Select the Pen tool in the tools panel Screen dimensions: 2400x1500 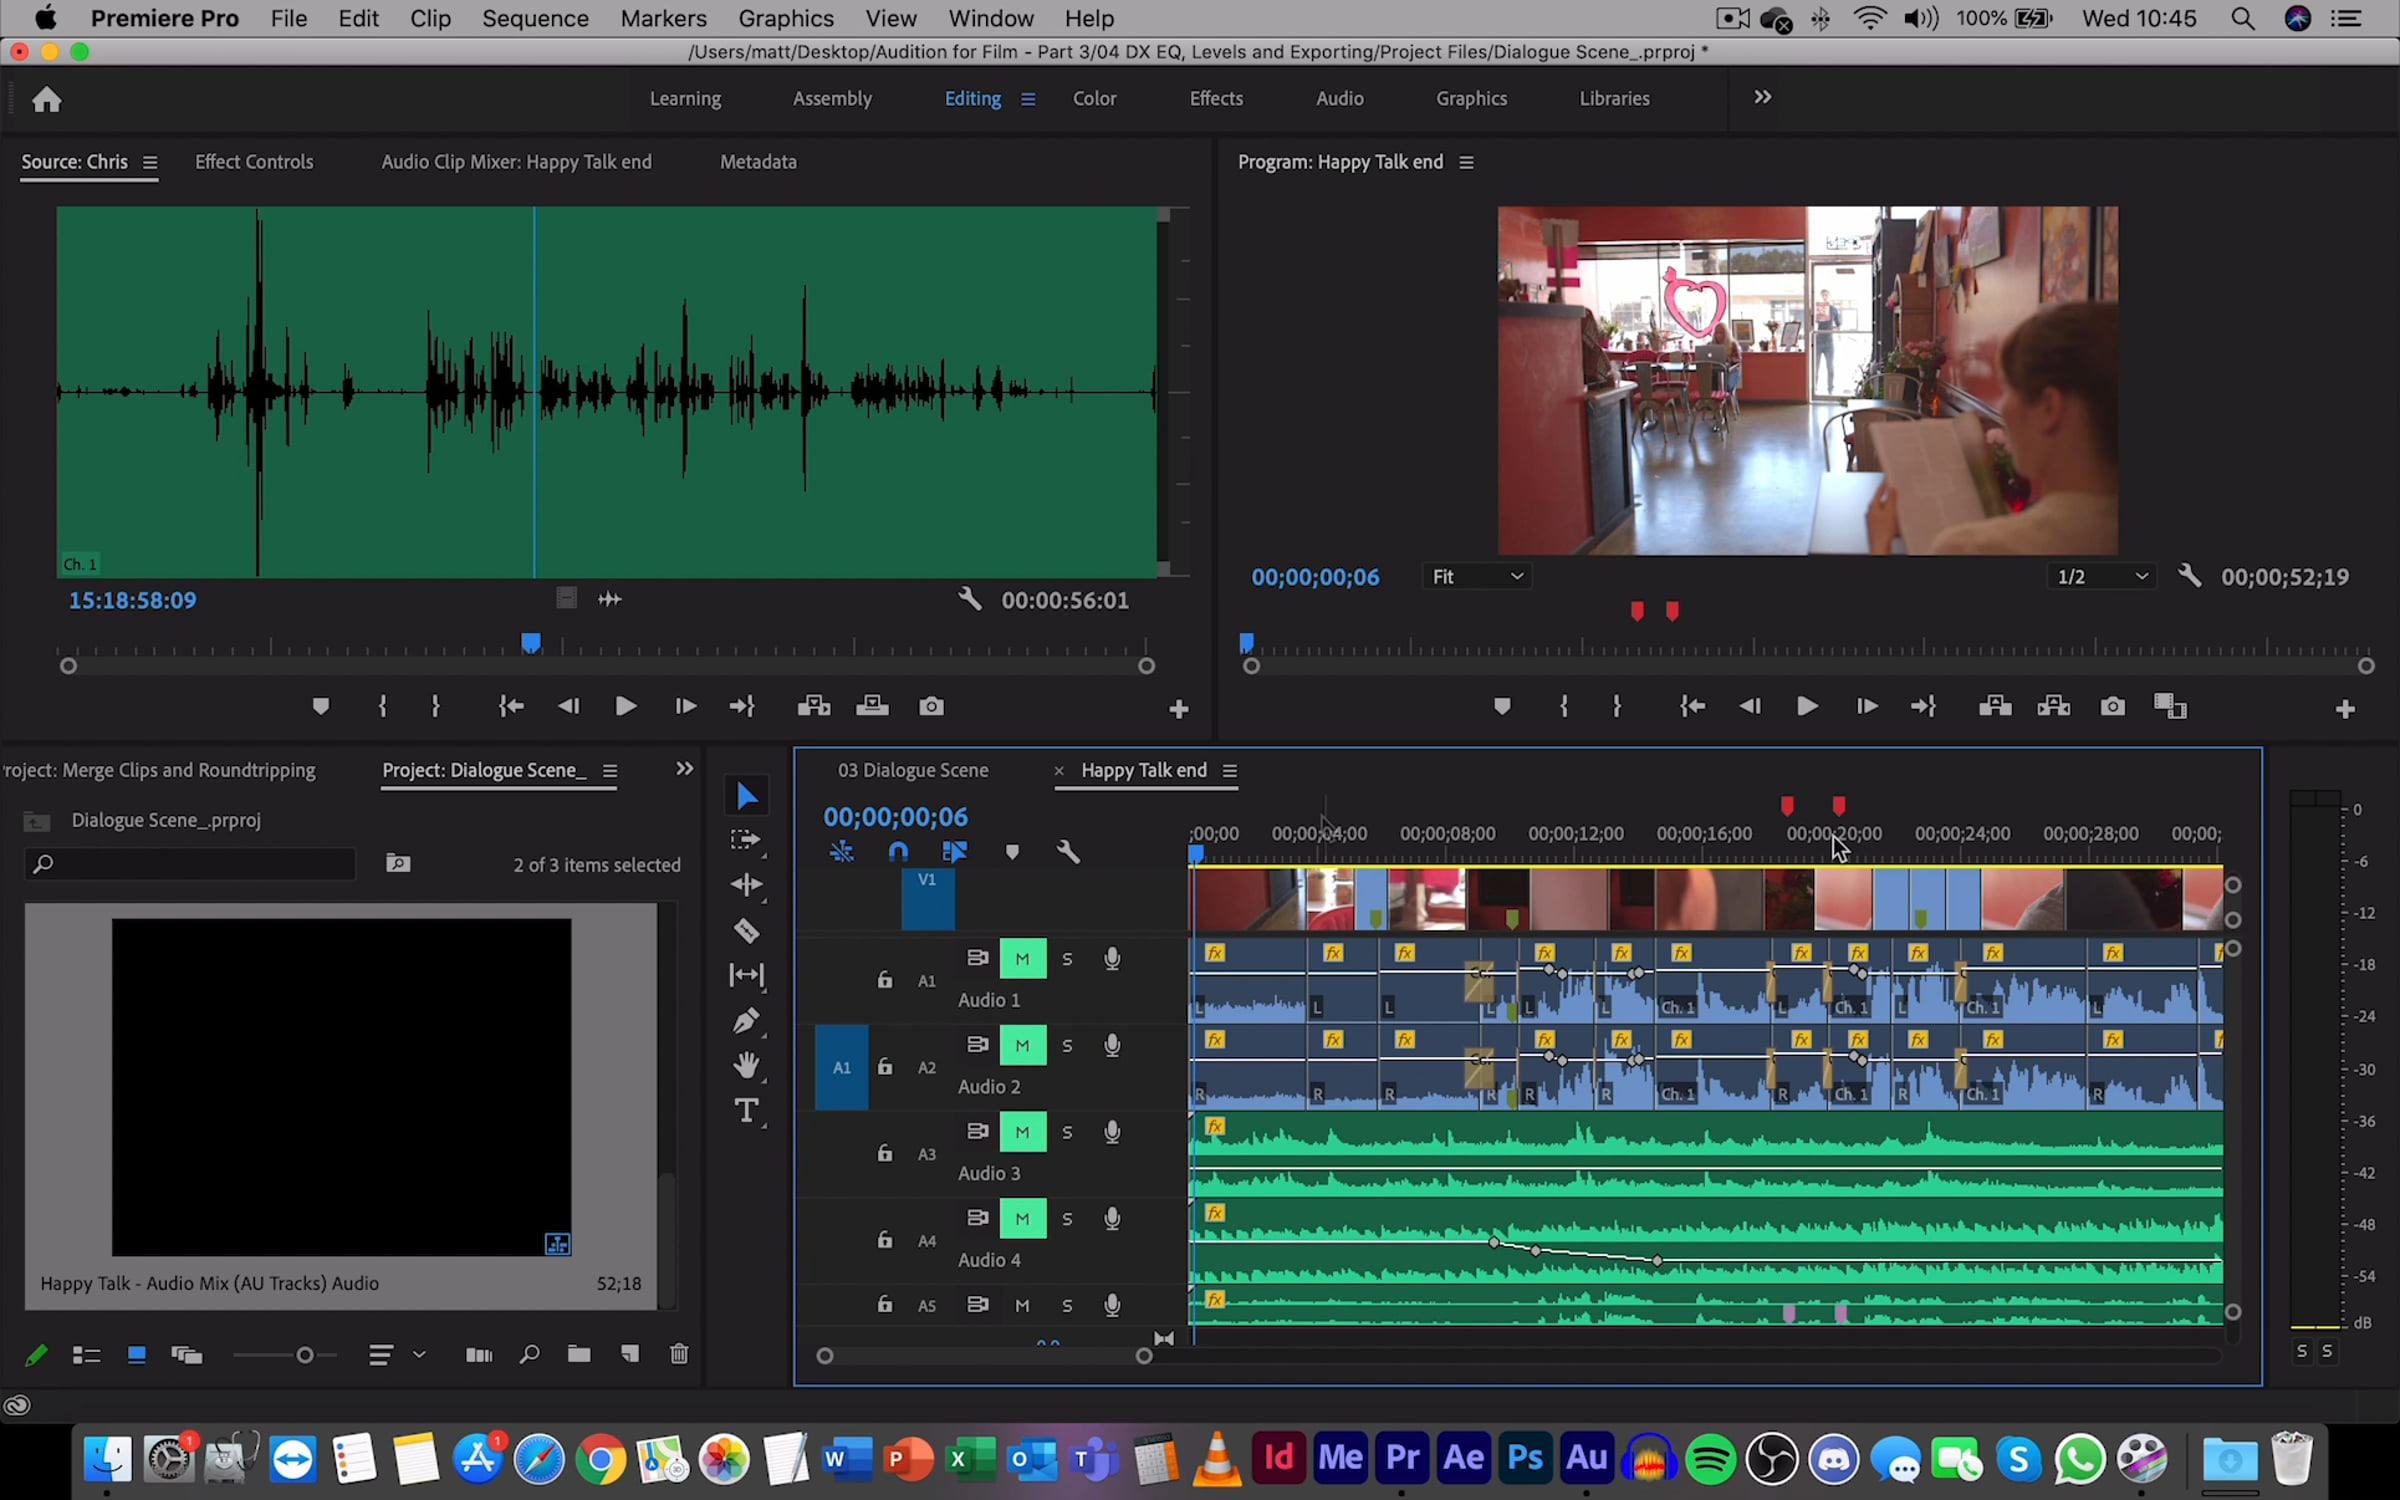point(746,1020)
